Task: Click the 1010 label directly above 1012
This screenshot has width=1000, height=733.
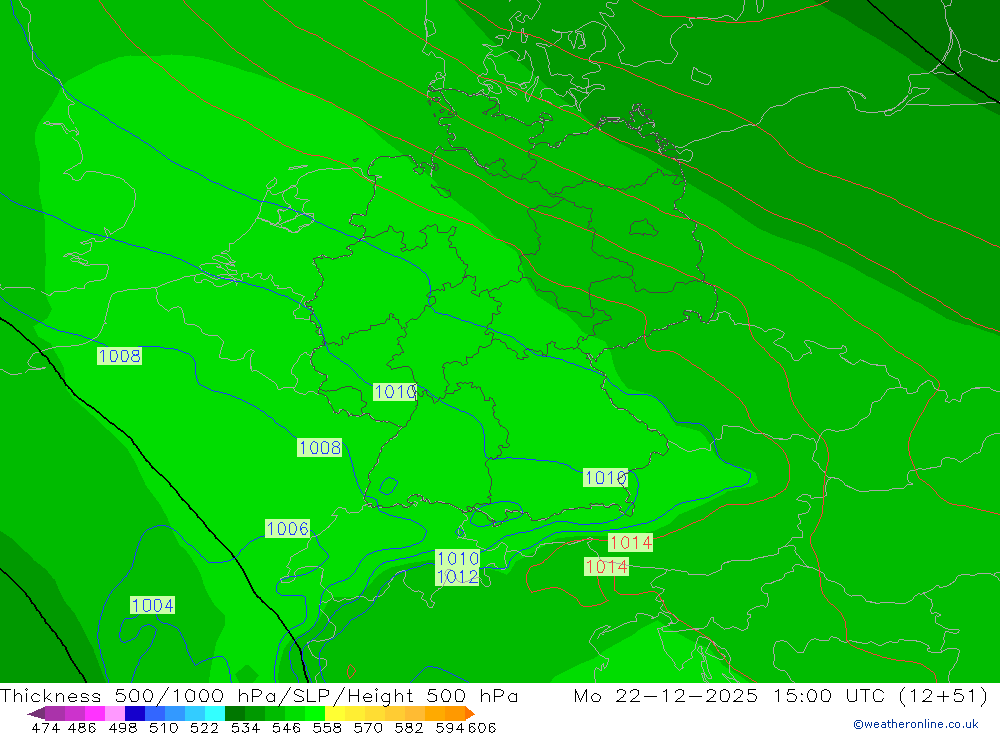Action: point(457,558)
